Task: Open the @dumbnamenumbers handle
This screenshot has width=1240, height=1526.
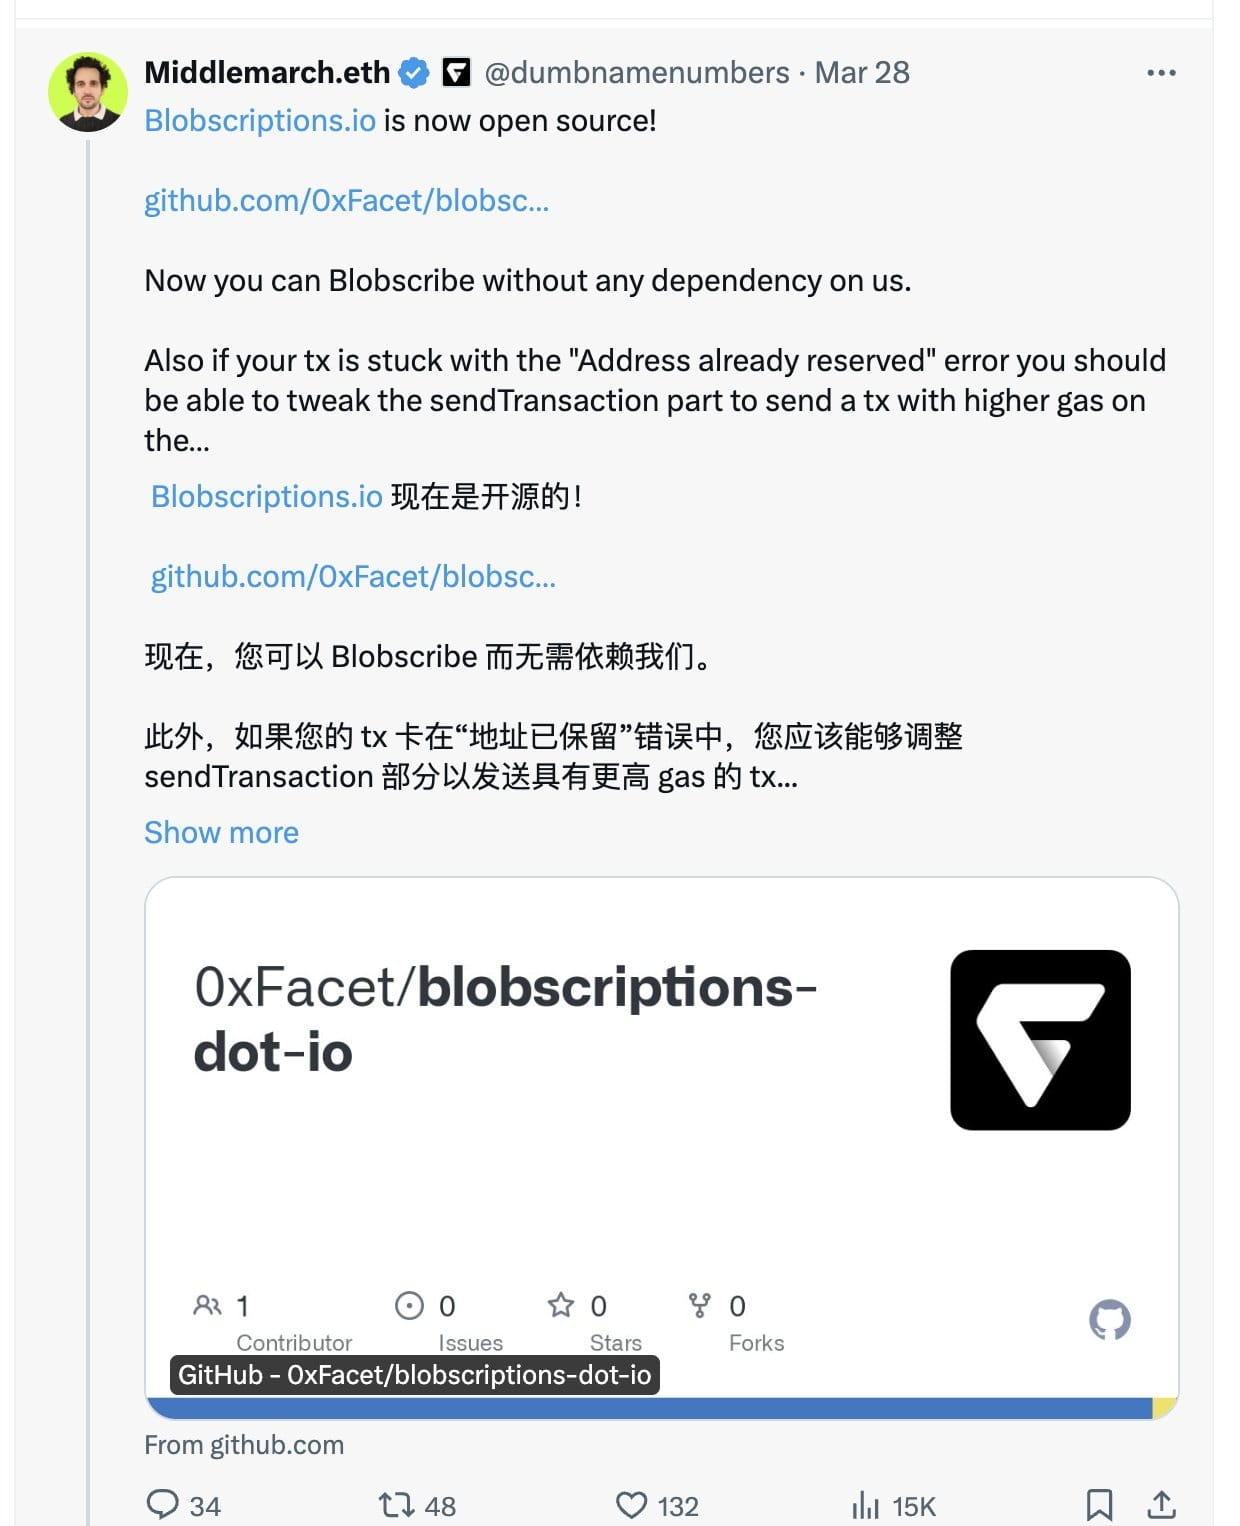Action: coord(637,73)
